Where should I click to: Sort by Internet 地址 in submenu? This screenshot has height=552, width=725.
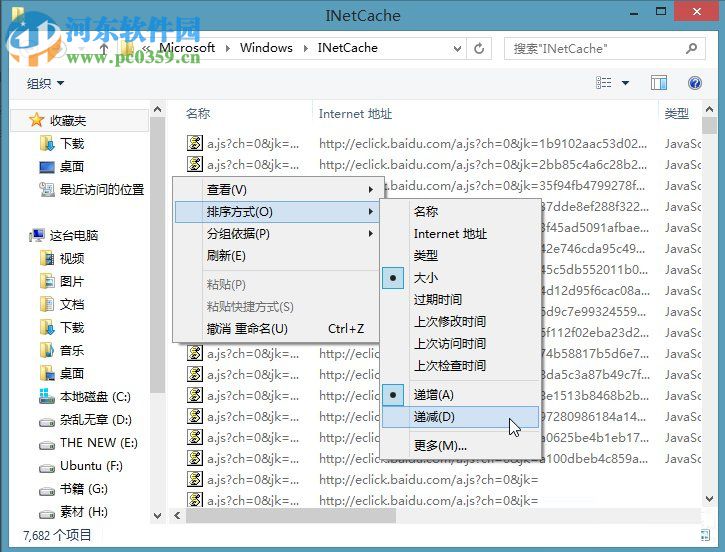461,233
